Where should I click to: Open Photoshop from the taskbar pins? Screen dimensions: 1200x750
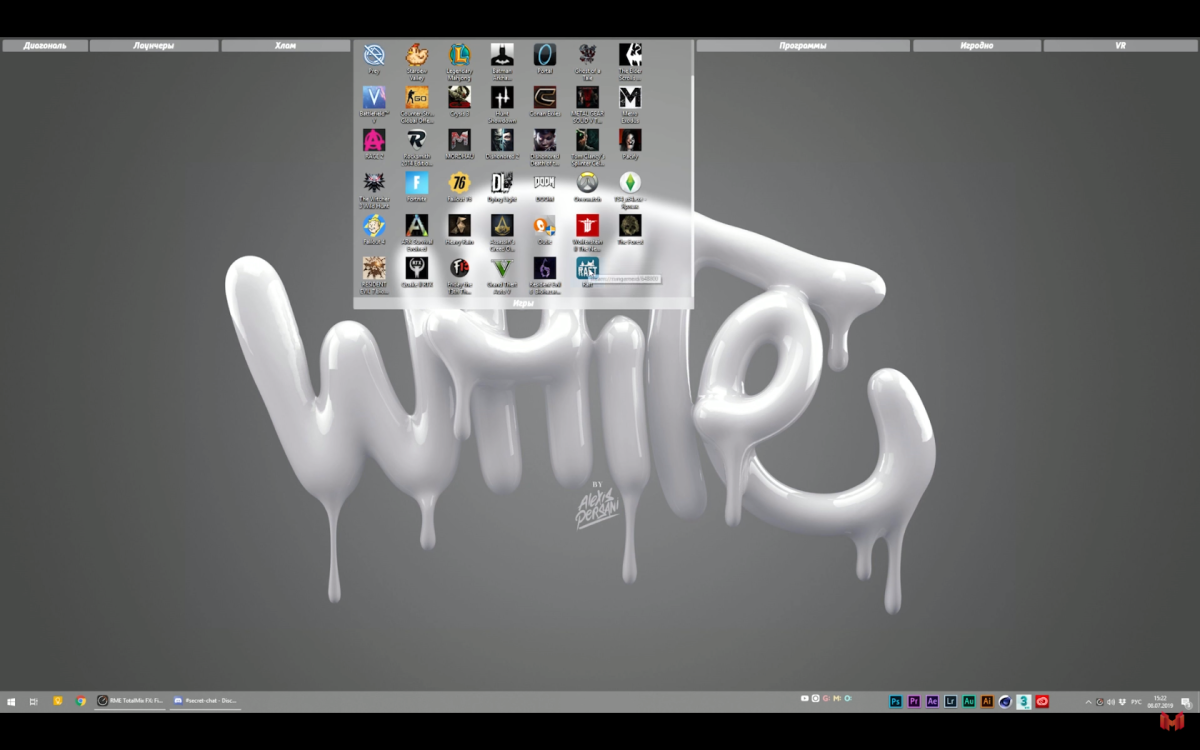click(x=895, y=701)
